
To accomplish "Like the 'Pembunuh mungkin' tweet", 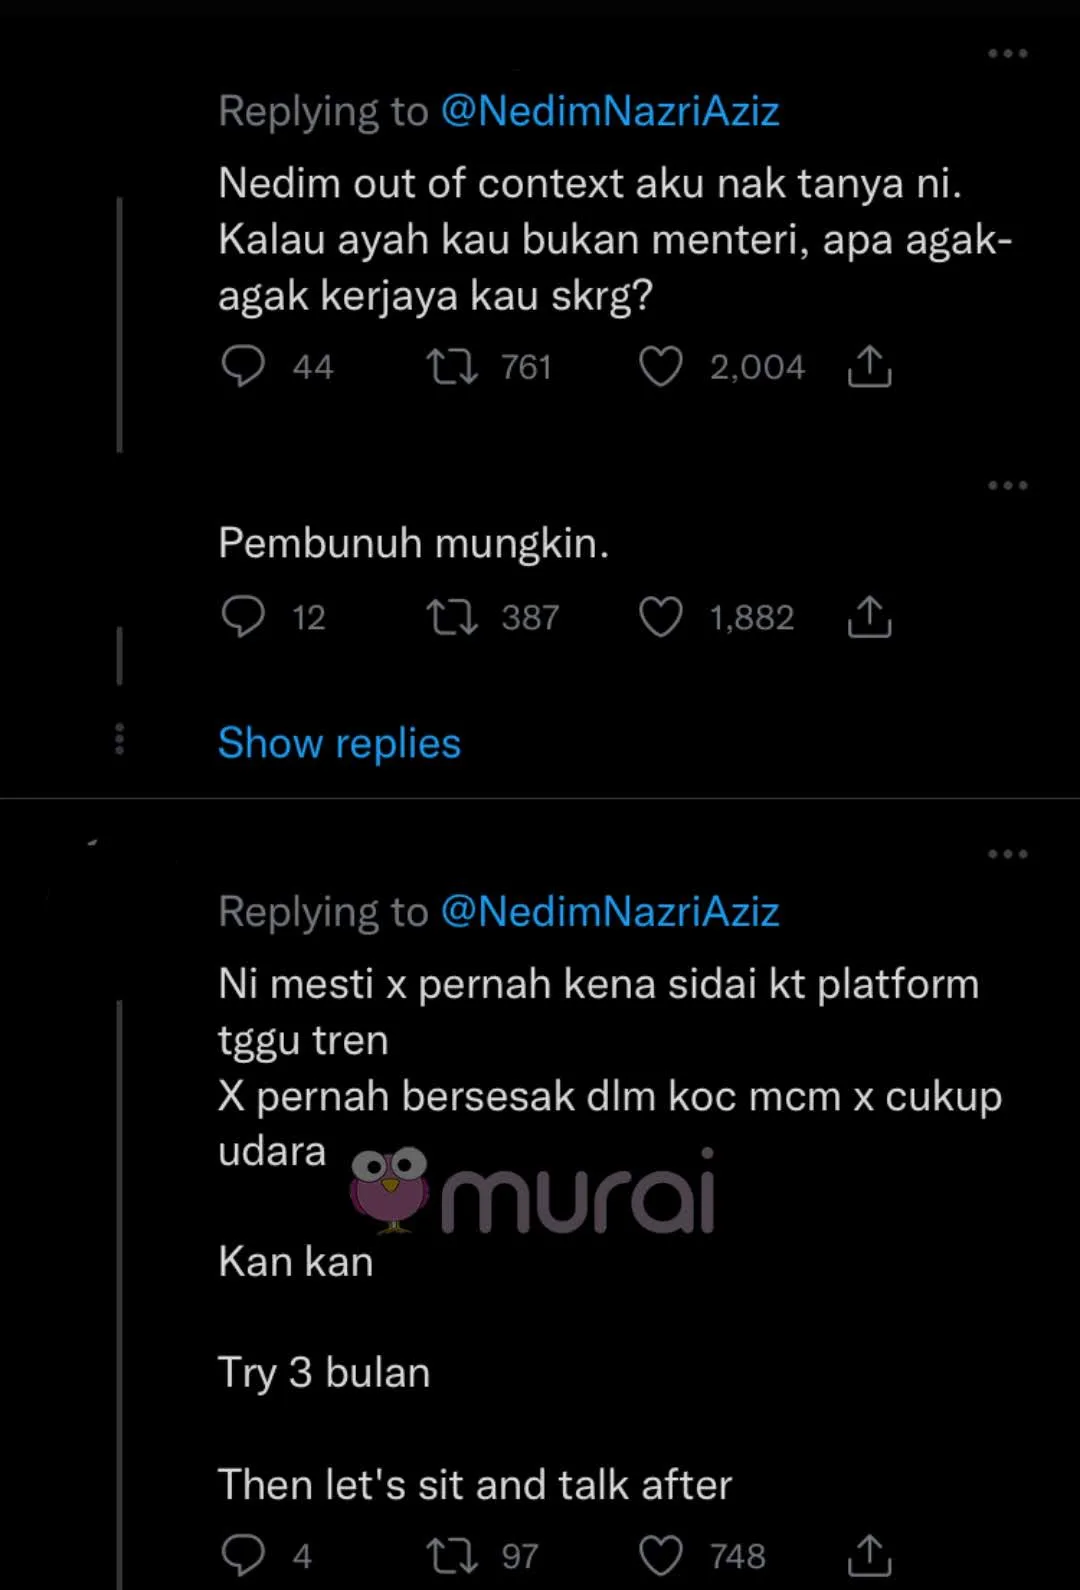I will 661,617.
